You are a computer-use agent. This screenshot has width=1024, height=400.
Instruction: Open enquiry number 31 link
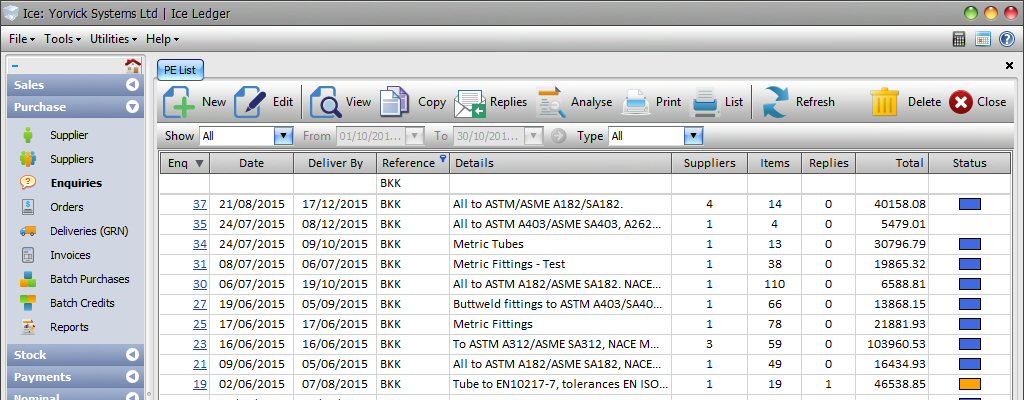200,264
